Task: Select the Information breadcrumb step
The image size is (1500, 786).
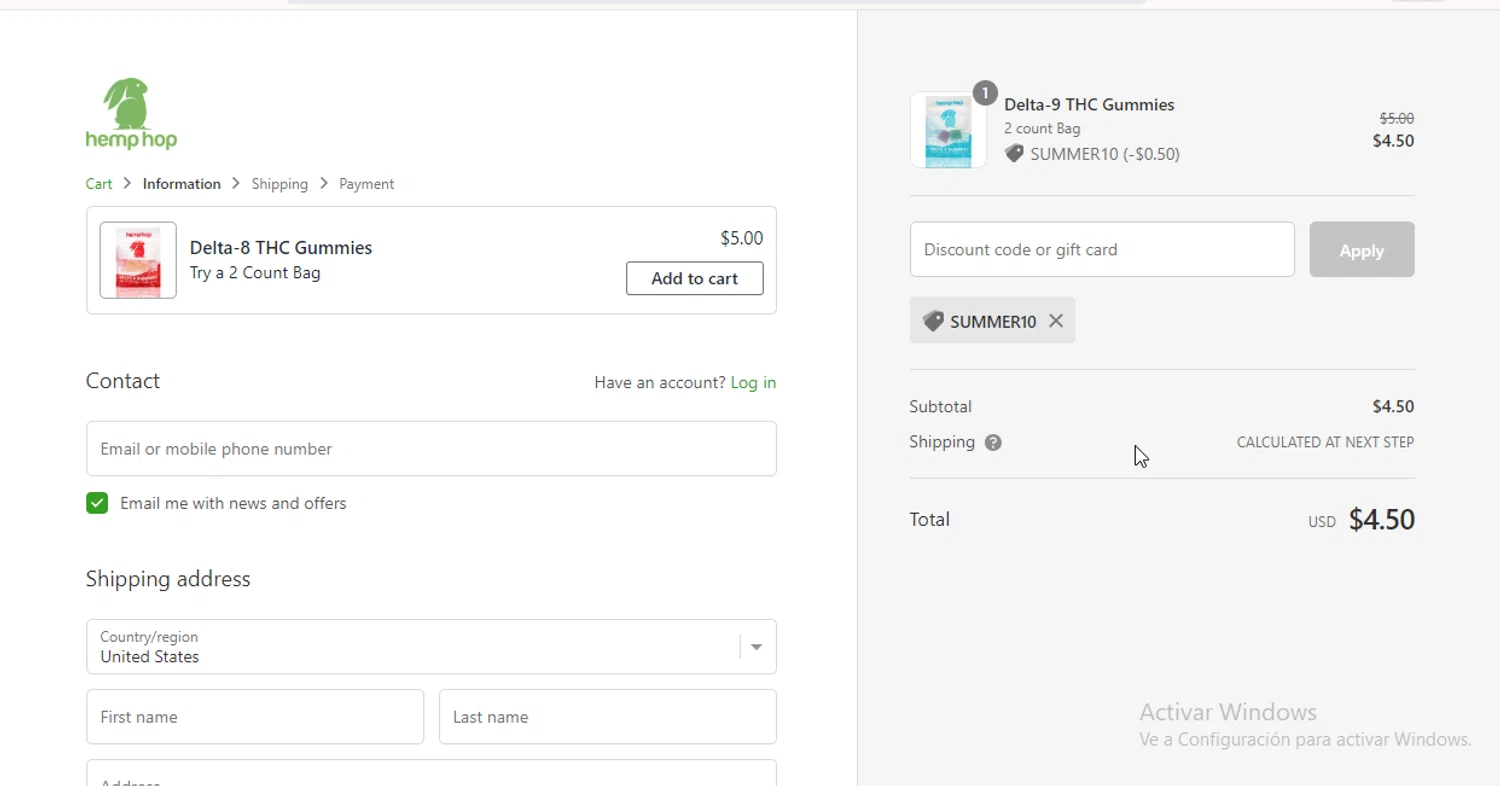Action: tap(182, 184)
